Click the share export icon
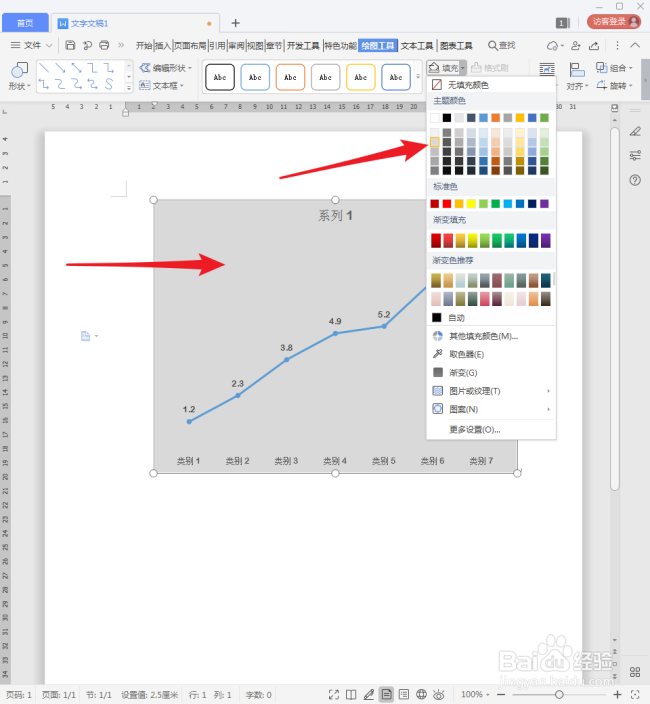This screenshot has height=704, width=650. [594, 45]
